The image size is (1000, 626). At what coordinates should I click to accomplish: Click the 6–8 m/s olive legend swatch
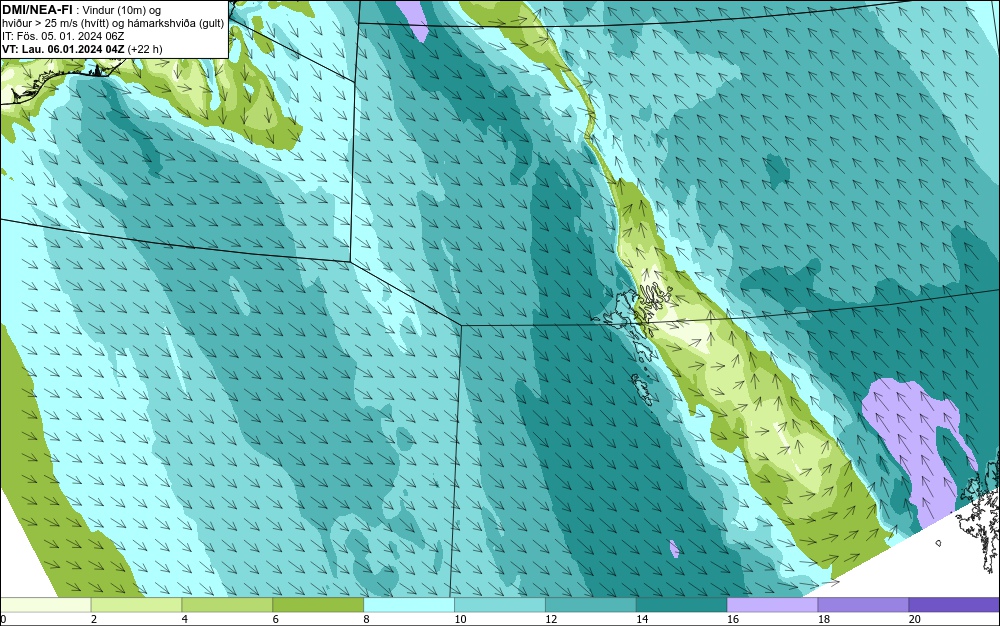pyautogui.click(x=318, y=604)
